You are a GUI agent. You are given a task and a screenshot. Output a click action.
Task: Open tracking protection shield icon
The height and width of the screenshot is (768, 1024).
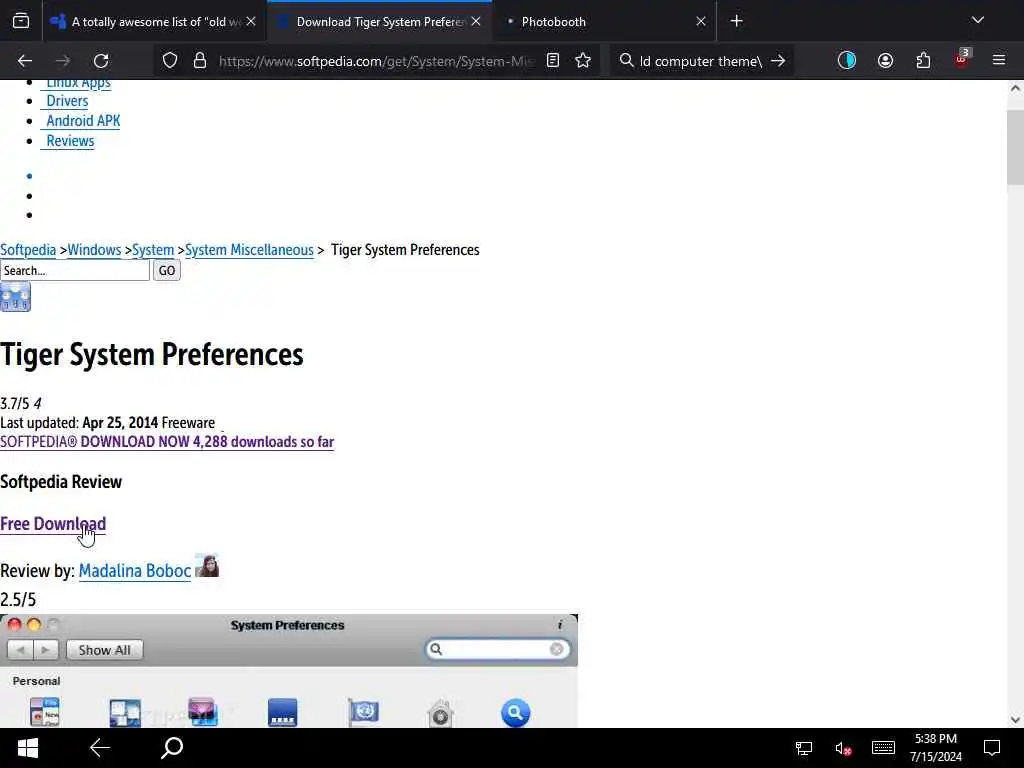[170, 61]
